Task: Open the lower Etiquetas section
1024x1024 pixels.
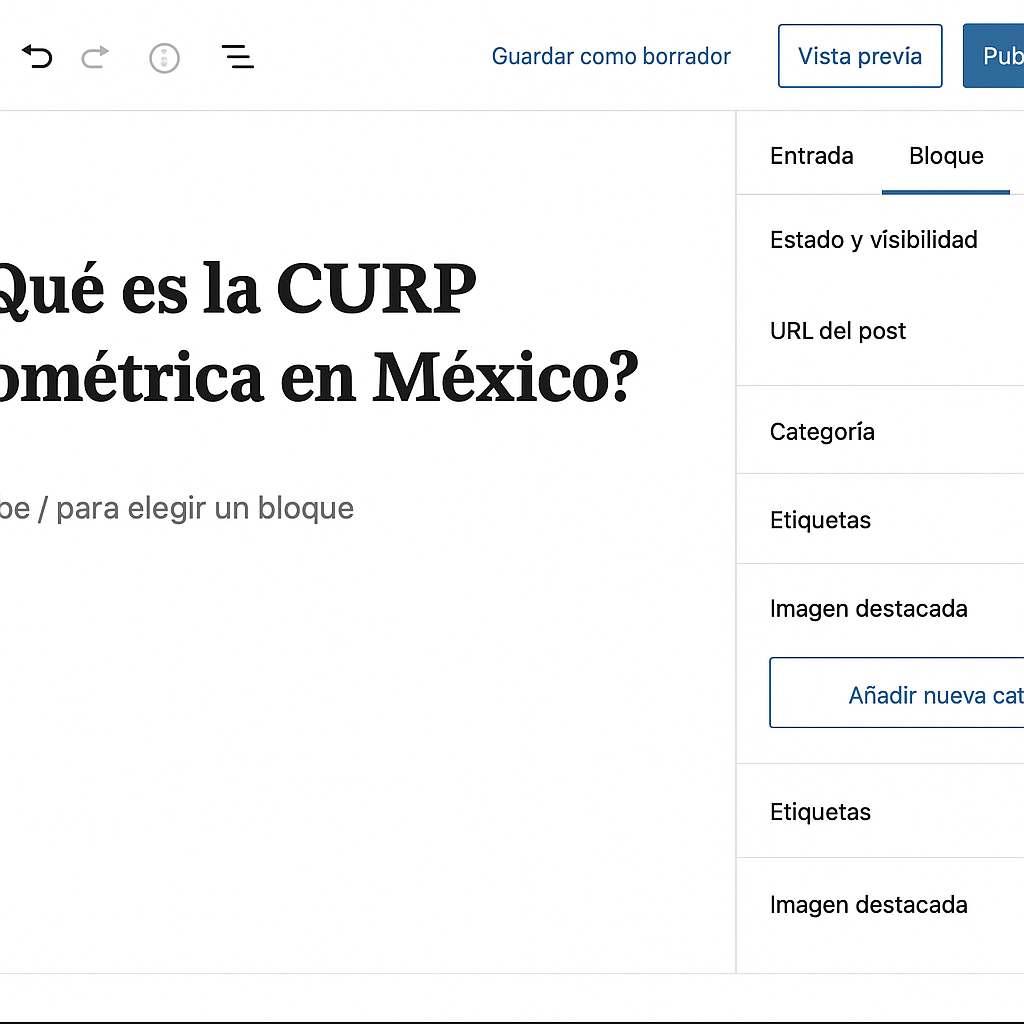Action: point(820,812)
